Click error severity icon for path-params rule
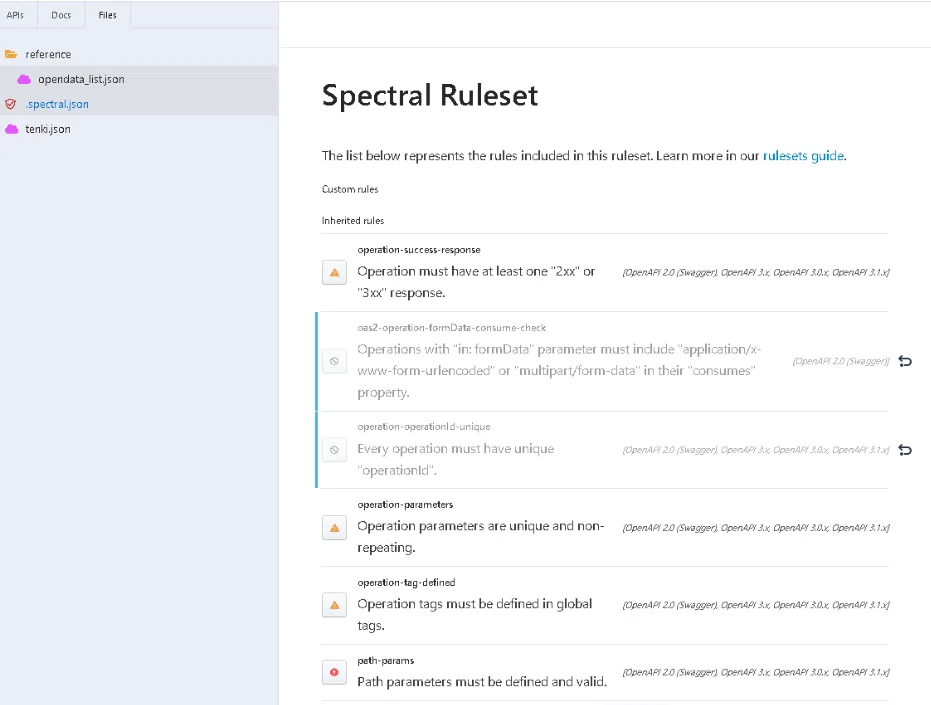The image size is (931, 705). pos(334,672)
